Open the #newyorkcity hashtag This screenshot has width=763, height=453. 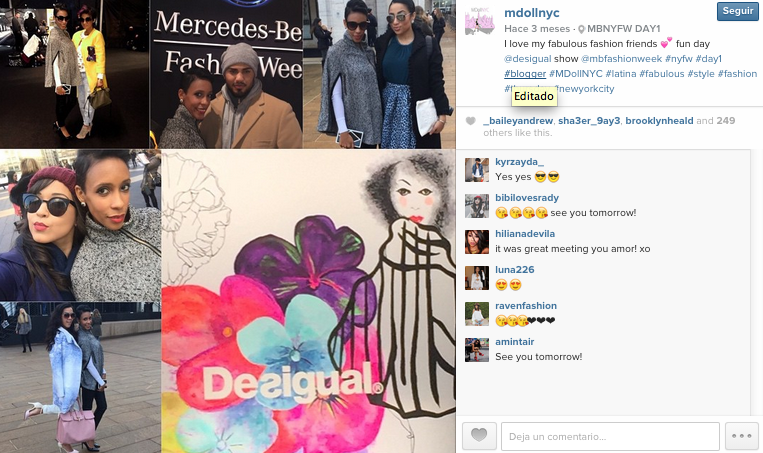pos(585,89)
